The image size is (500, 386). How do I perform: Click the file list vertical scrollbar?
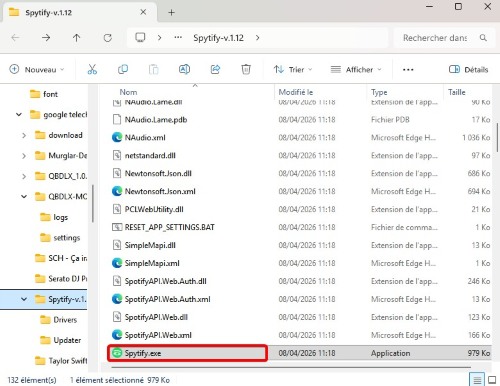pos(497,137)
